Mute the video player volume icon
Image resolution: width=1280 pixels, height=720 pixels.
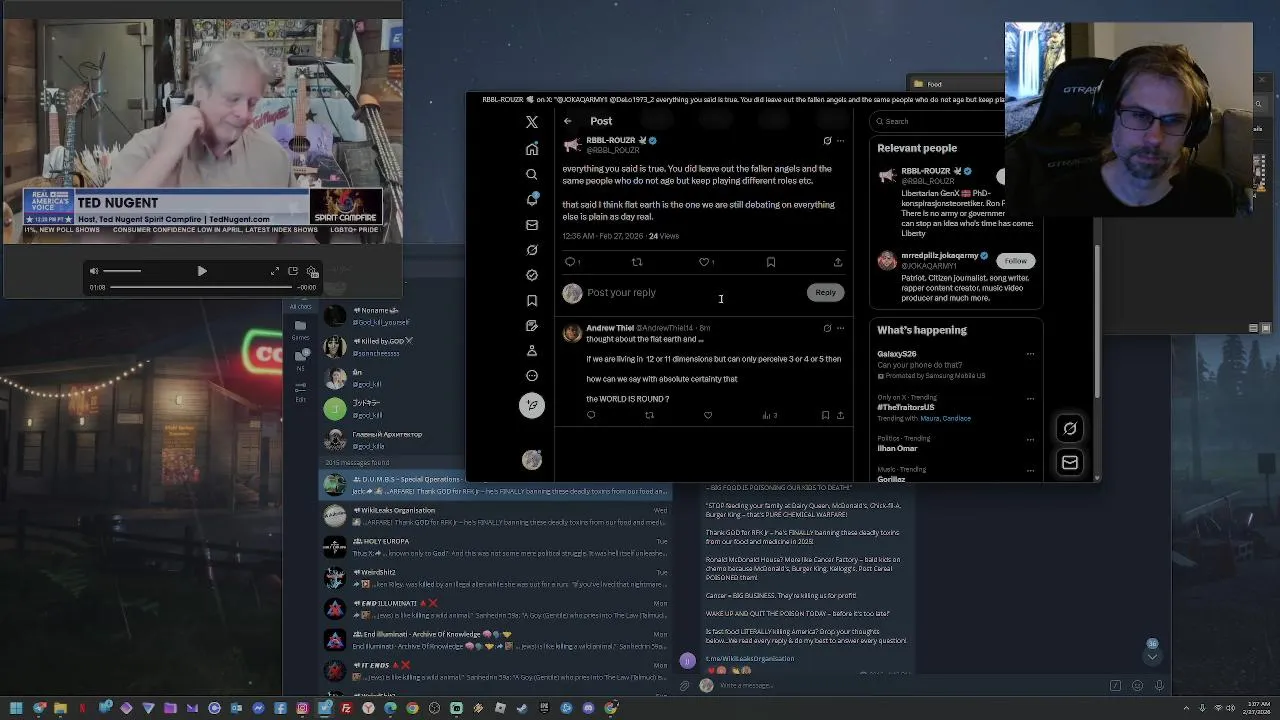click(94, 271)
